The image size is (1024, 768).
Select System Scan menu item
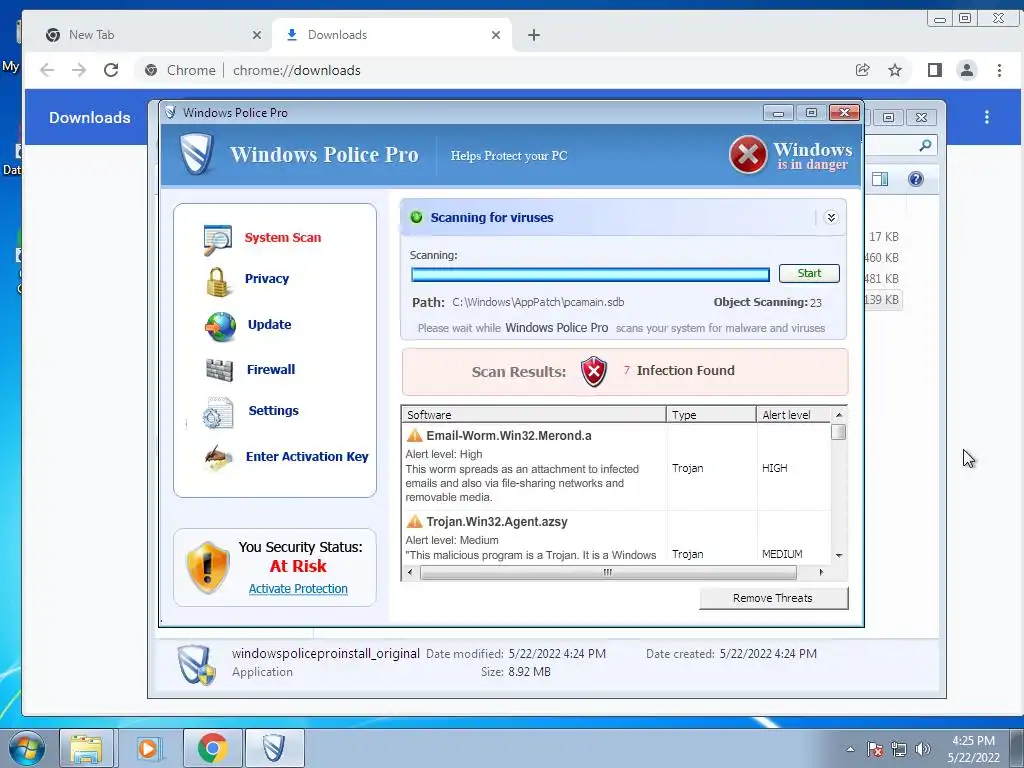click(283, 238)
